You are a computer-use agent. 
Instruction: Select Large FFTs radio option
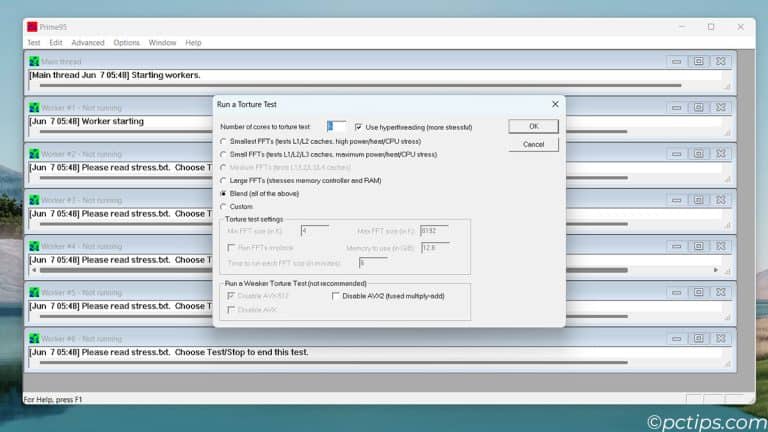pos(223,181)
